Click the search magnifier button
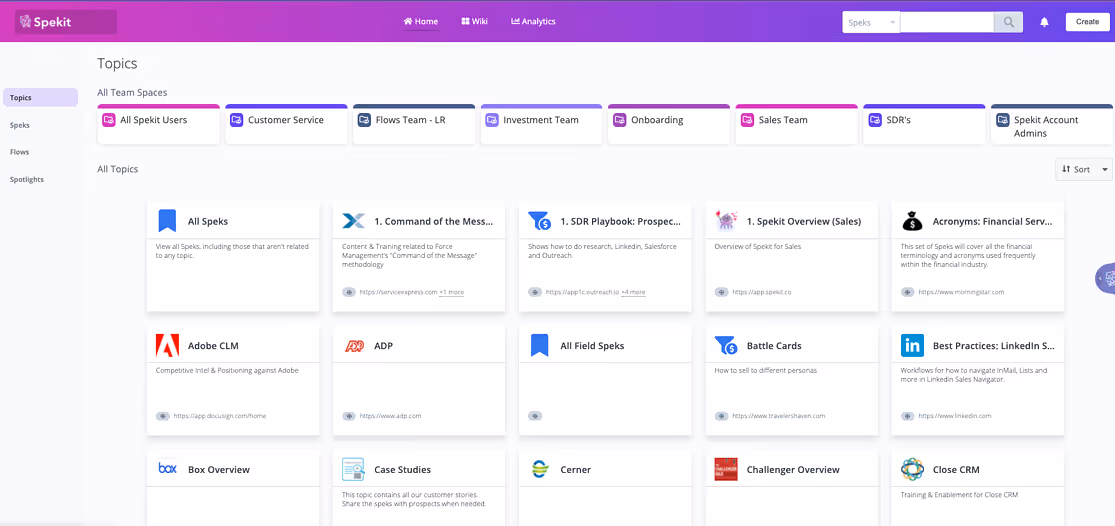This screenshot has height=526, width=1115. [x=1008, y=22]
